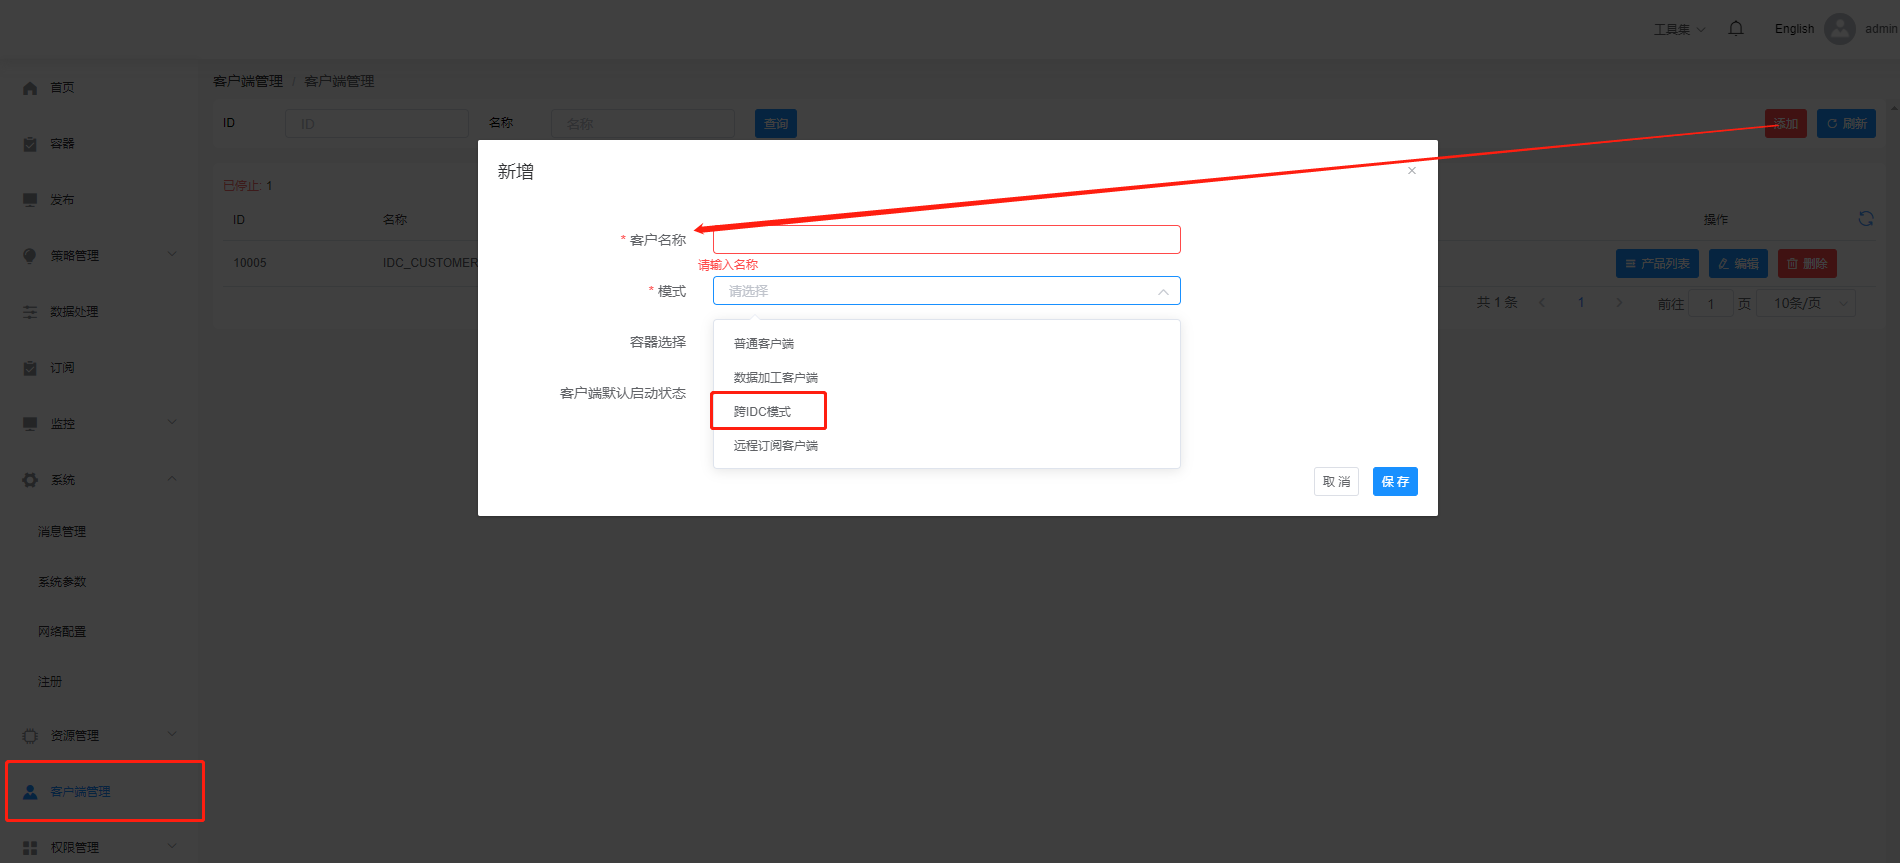The width and height of the screenshot is (1900, 863).
Task: Click the 客户名称 input field
Action: (946, 240)
